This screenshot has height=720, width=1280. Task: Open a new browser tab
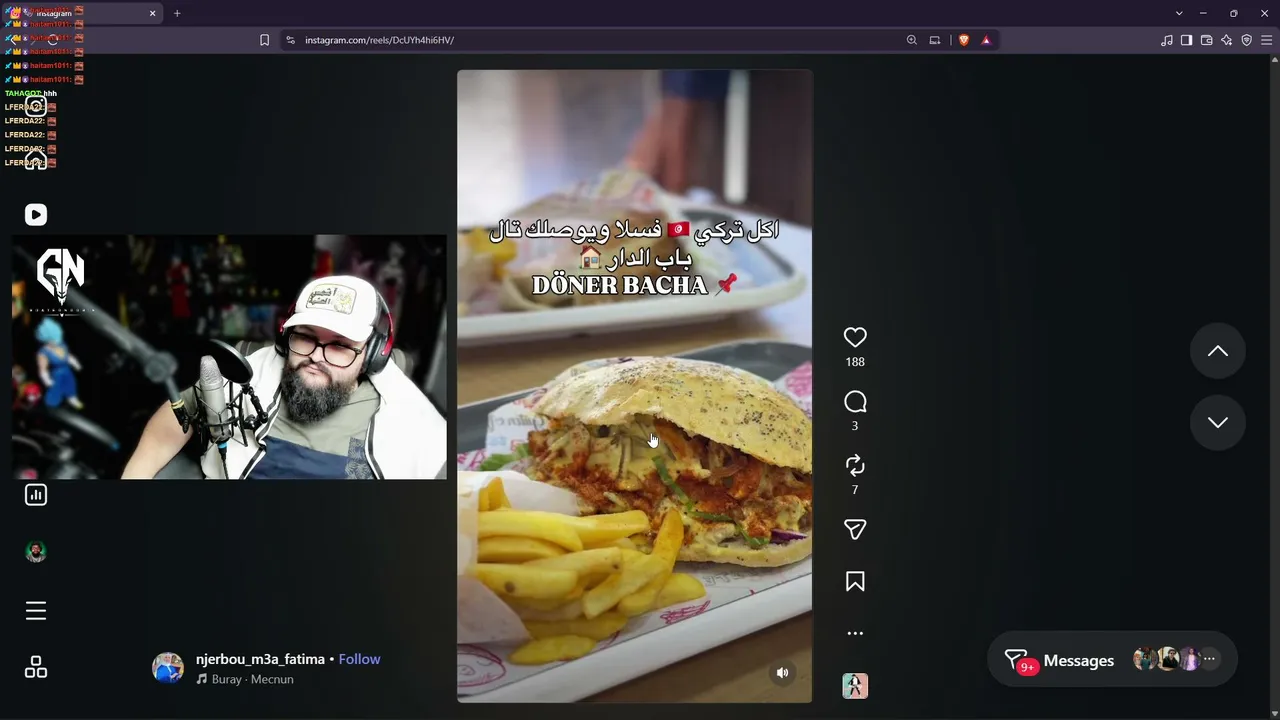177,13
